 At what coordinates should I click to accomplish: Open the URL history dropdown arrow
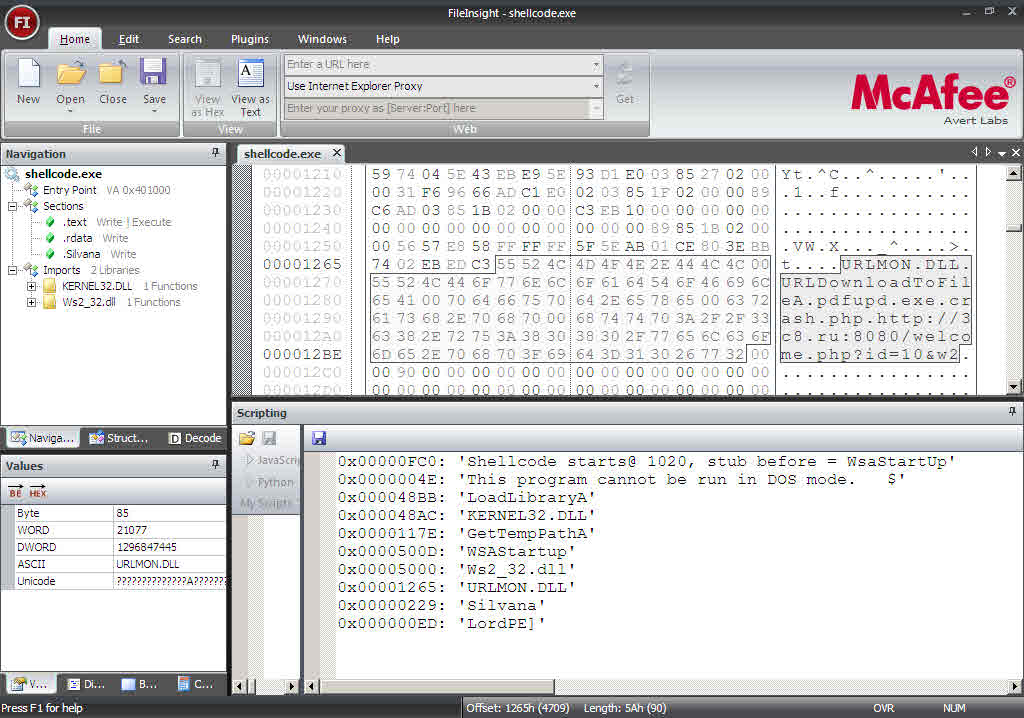pyautogui.click(x=596, y=65)
